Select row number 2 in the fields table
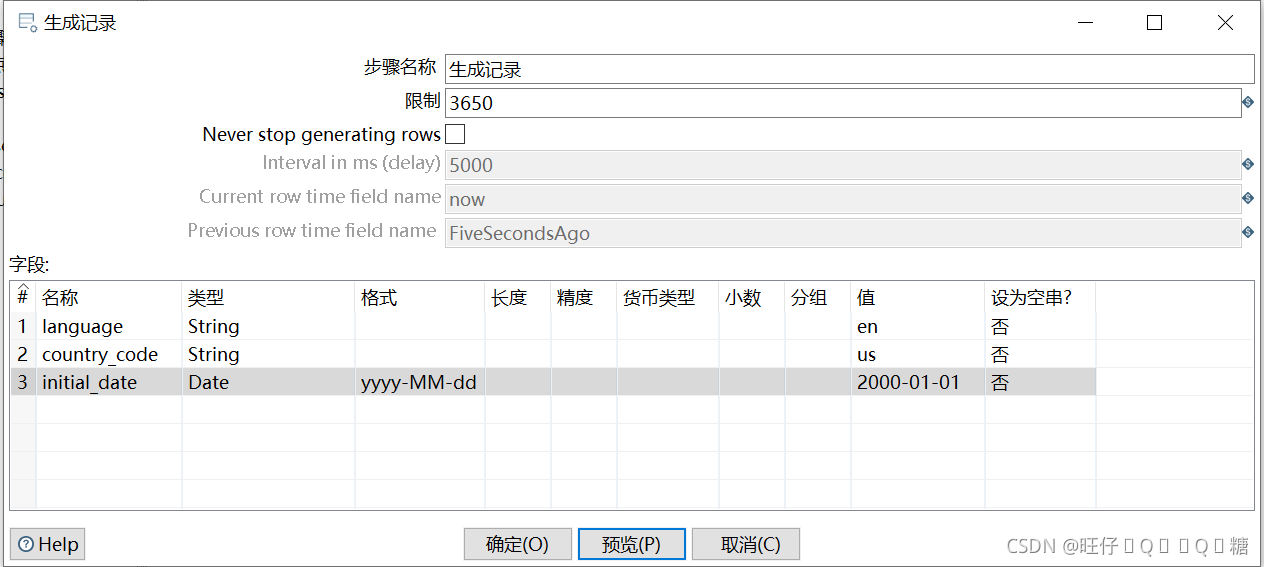 point(23,354)
